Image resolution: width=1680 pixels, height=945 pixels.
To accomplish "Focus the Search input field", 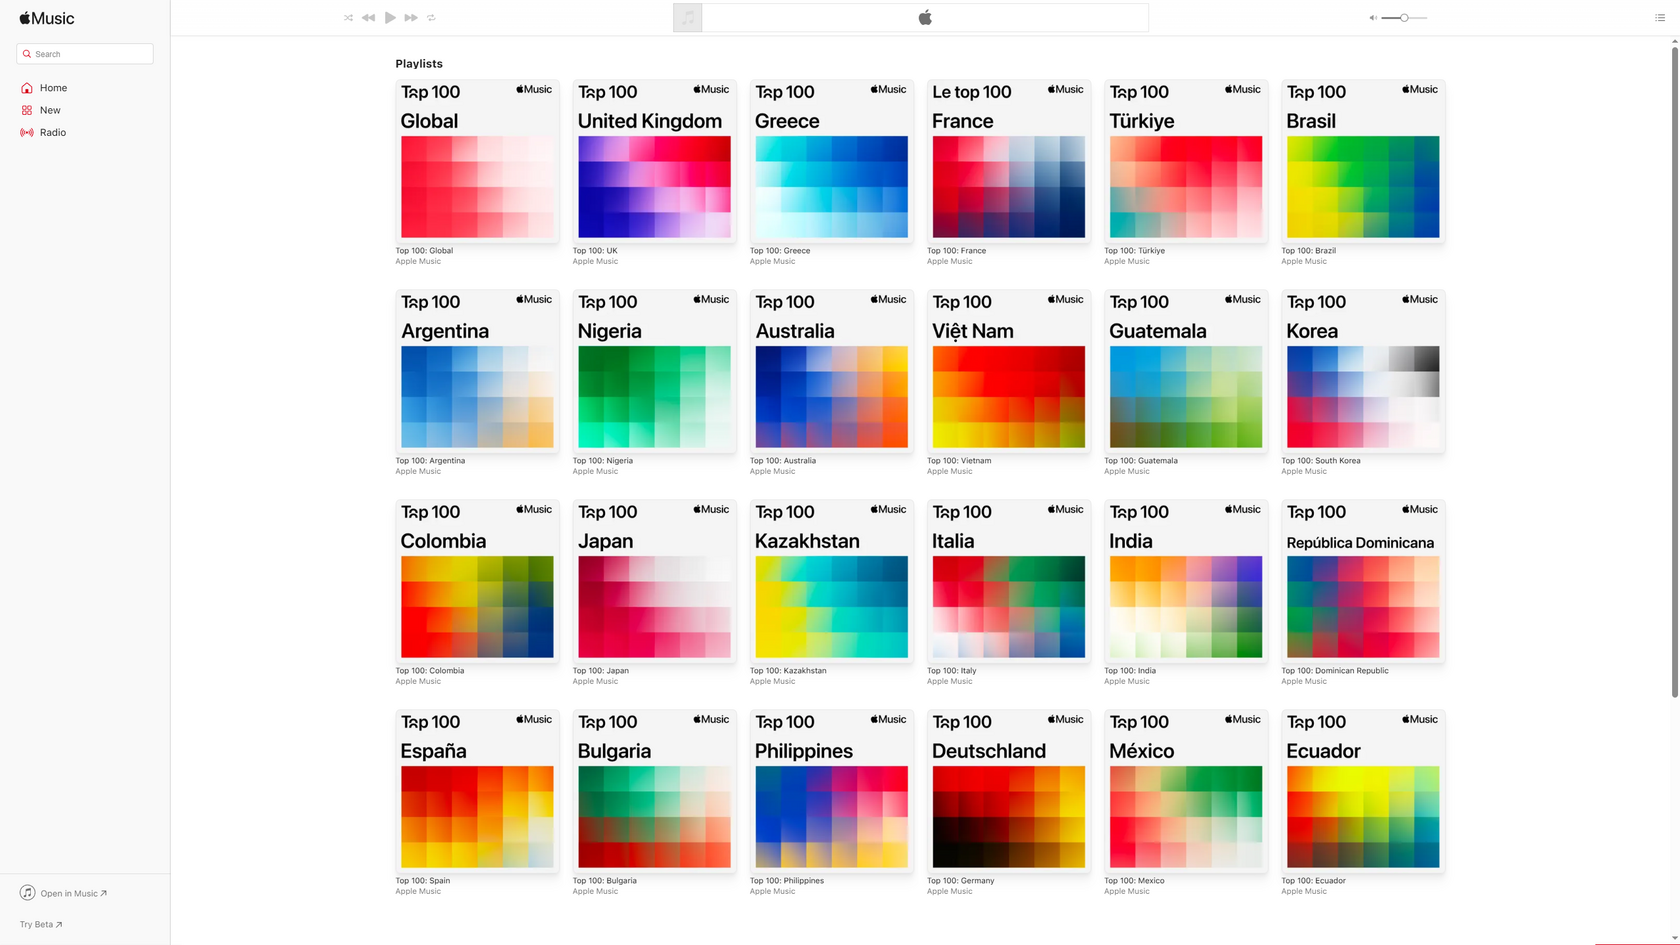I will [x=85, y=54].
